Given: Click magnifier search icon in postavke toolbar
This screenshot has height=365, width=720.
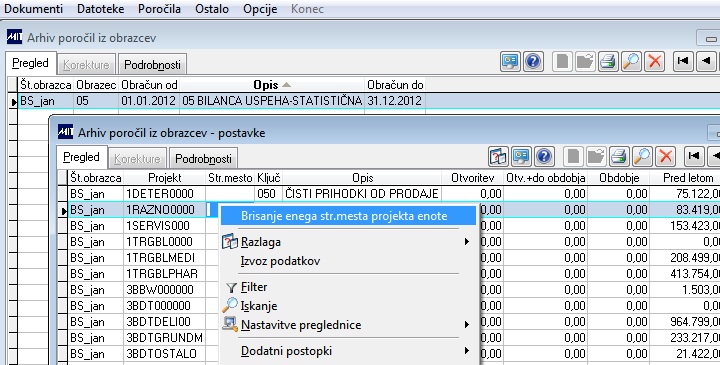Looking at the screenshot, I should (x=642, y=157).
